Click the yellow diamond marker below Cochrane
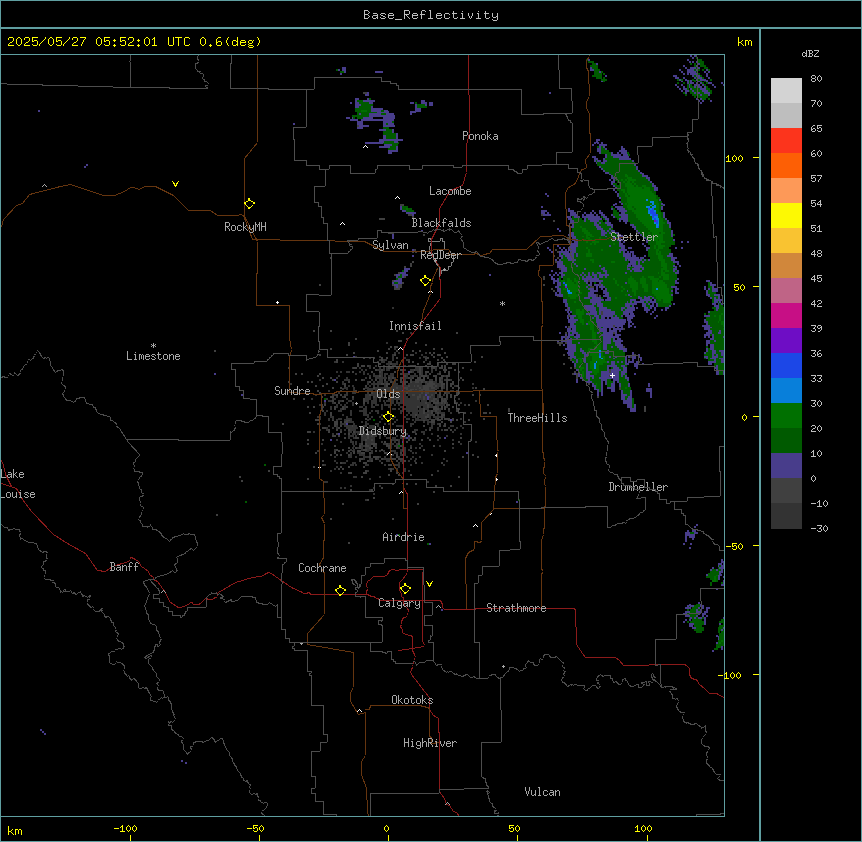 340,590
